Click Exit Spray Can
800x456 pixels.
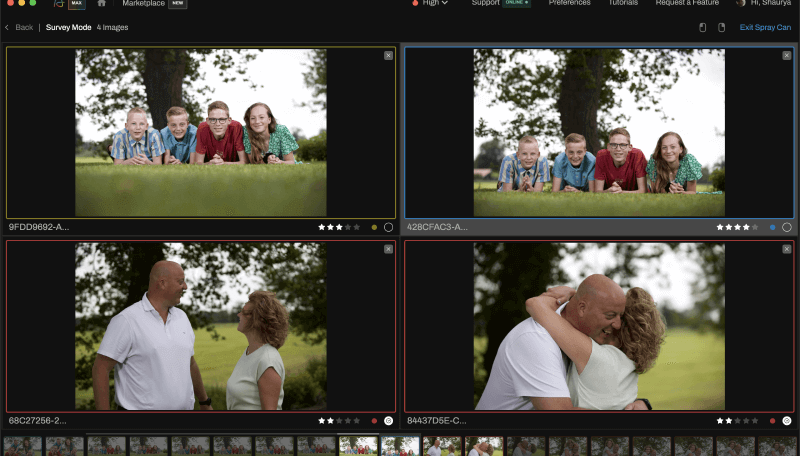coord(765,27)
